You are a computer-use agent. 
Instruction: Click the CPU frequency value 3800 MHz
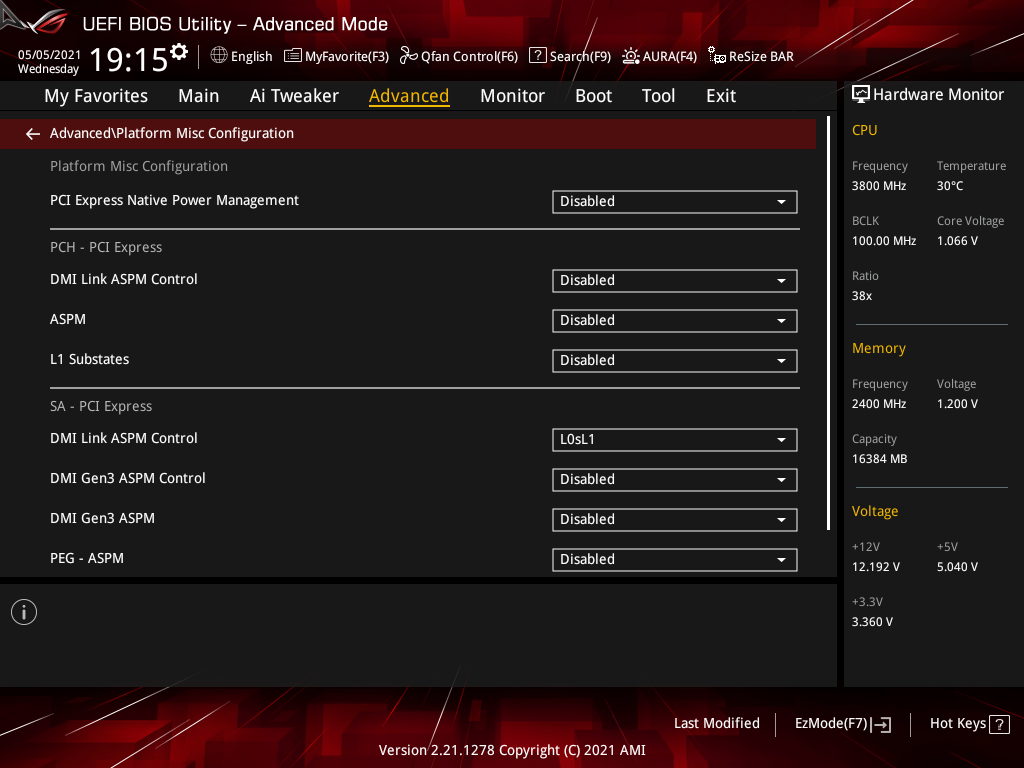point(879,186)
